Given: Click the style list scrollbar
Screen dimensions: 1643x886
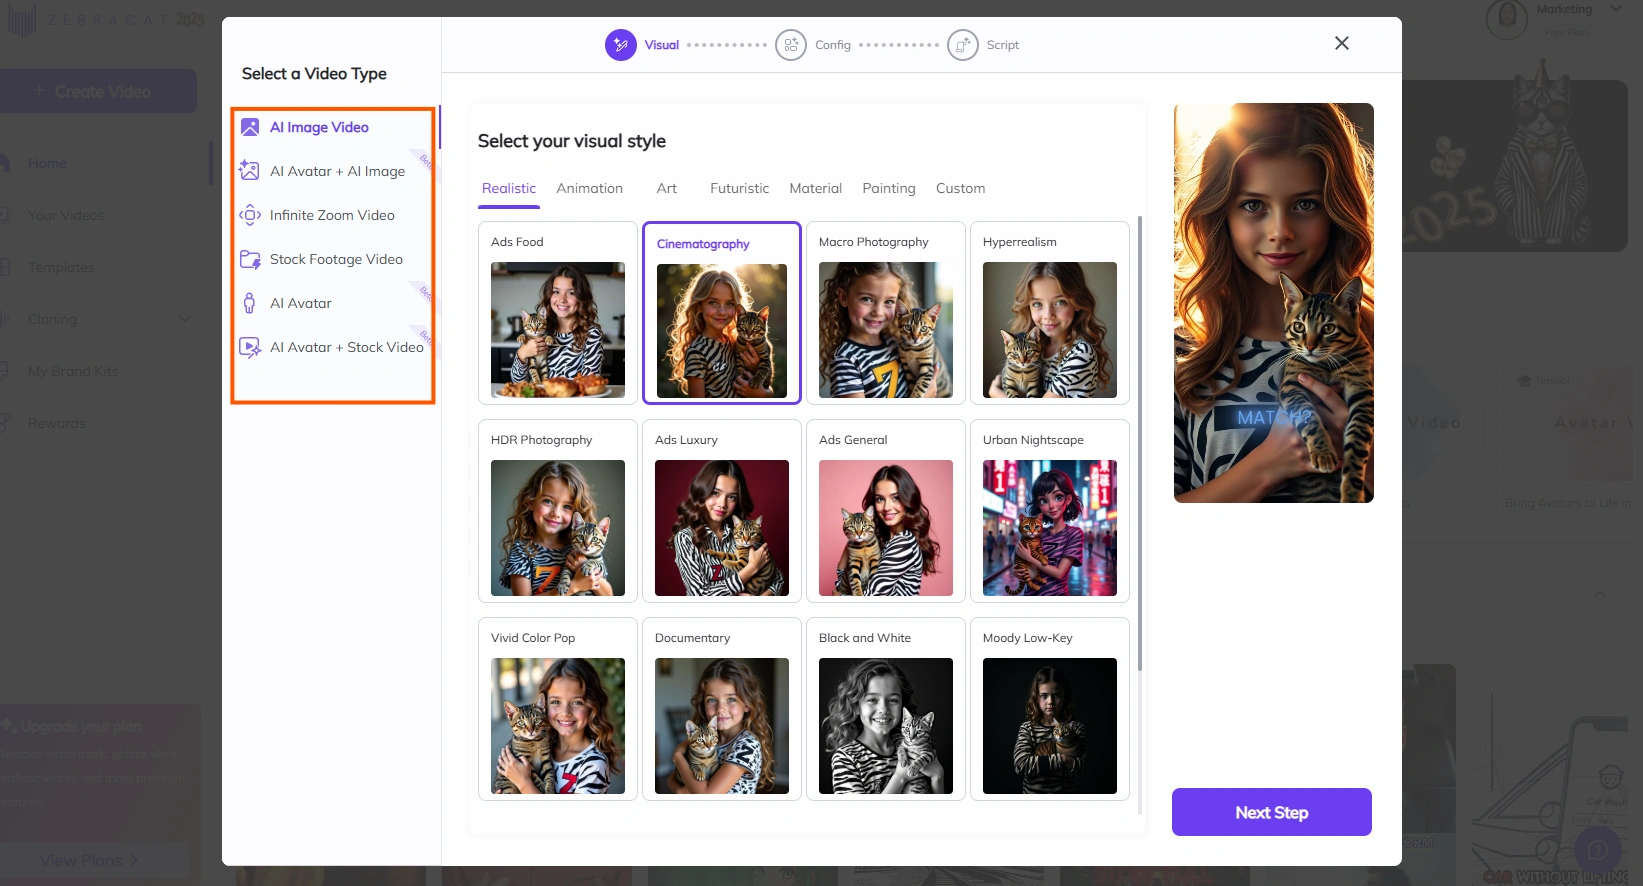Looking at the screenshot, I should 1140,443.
